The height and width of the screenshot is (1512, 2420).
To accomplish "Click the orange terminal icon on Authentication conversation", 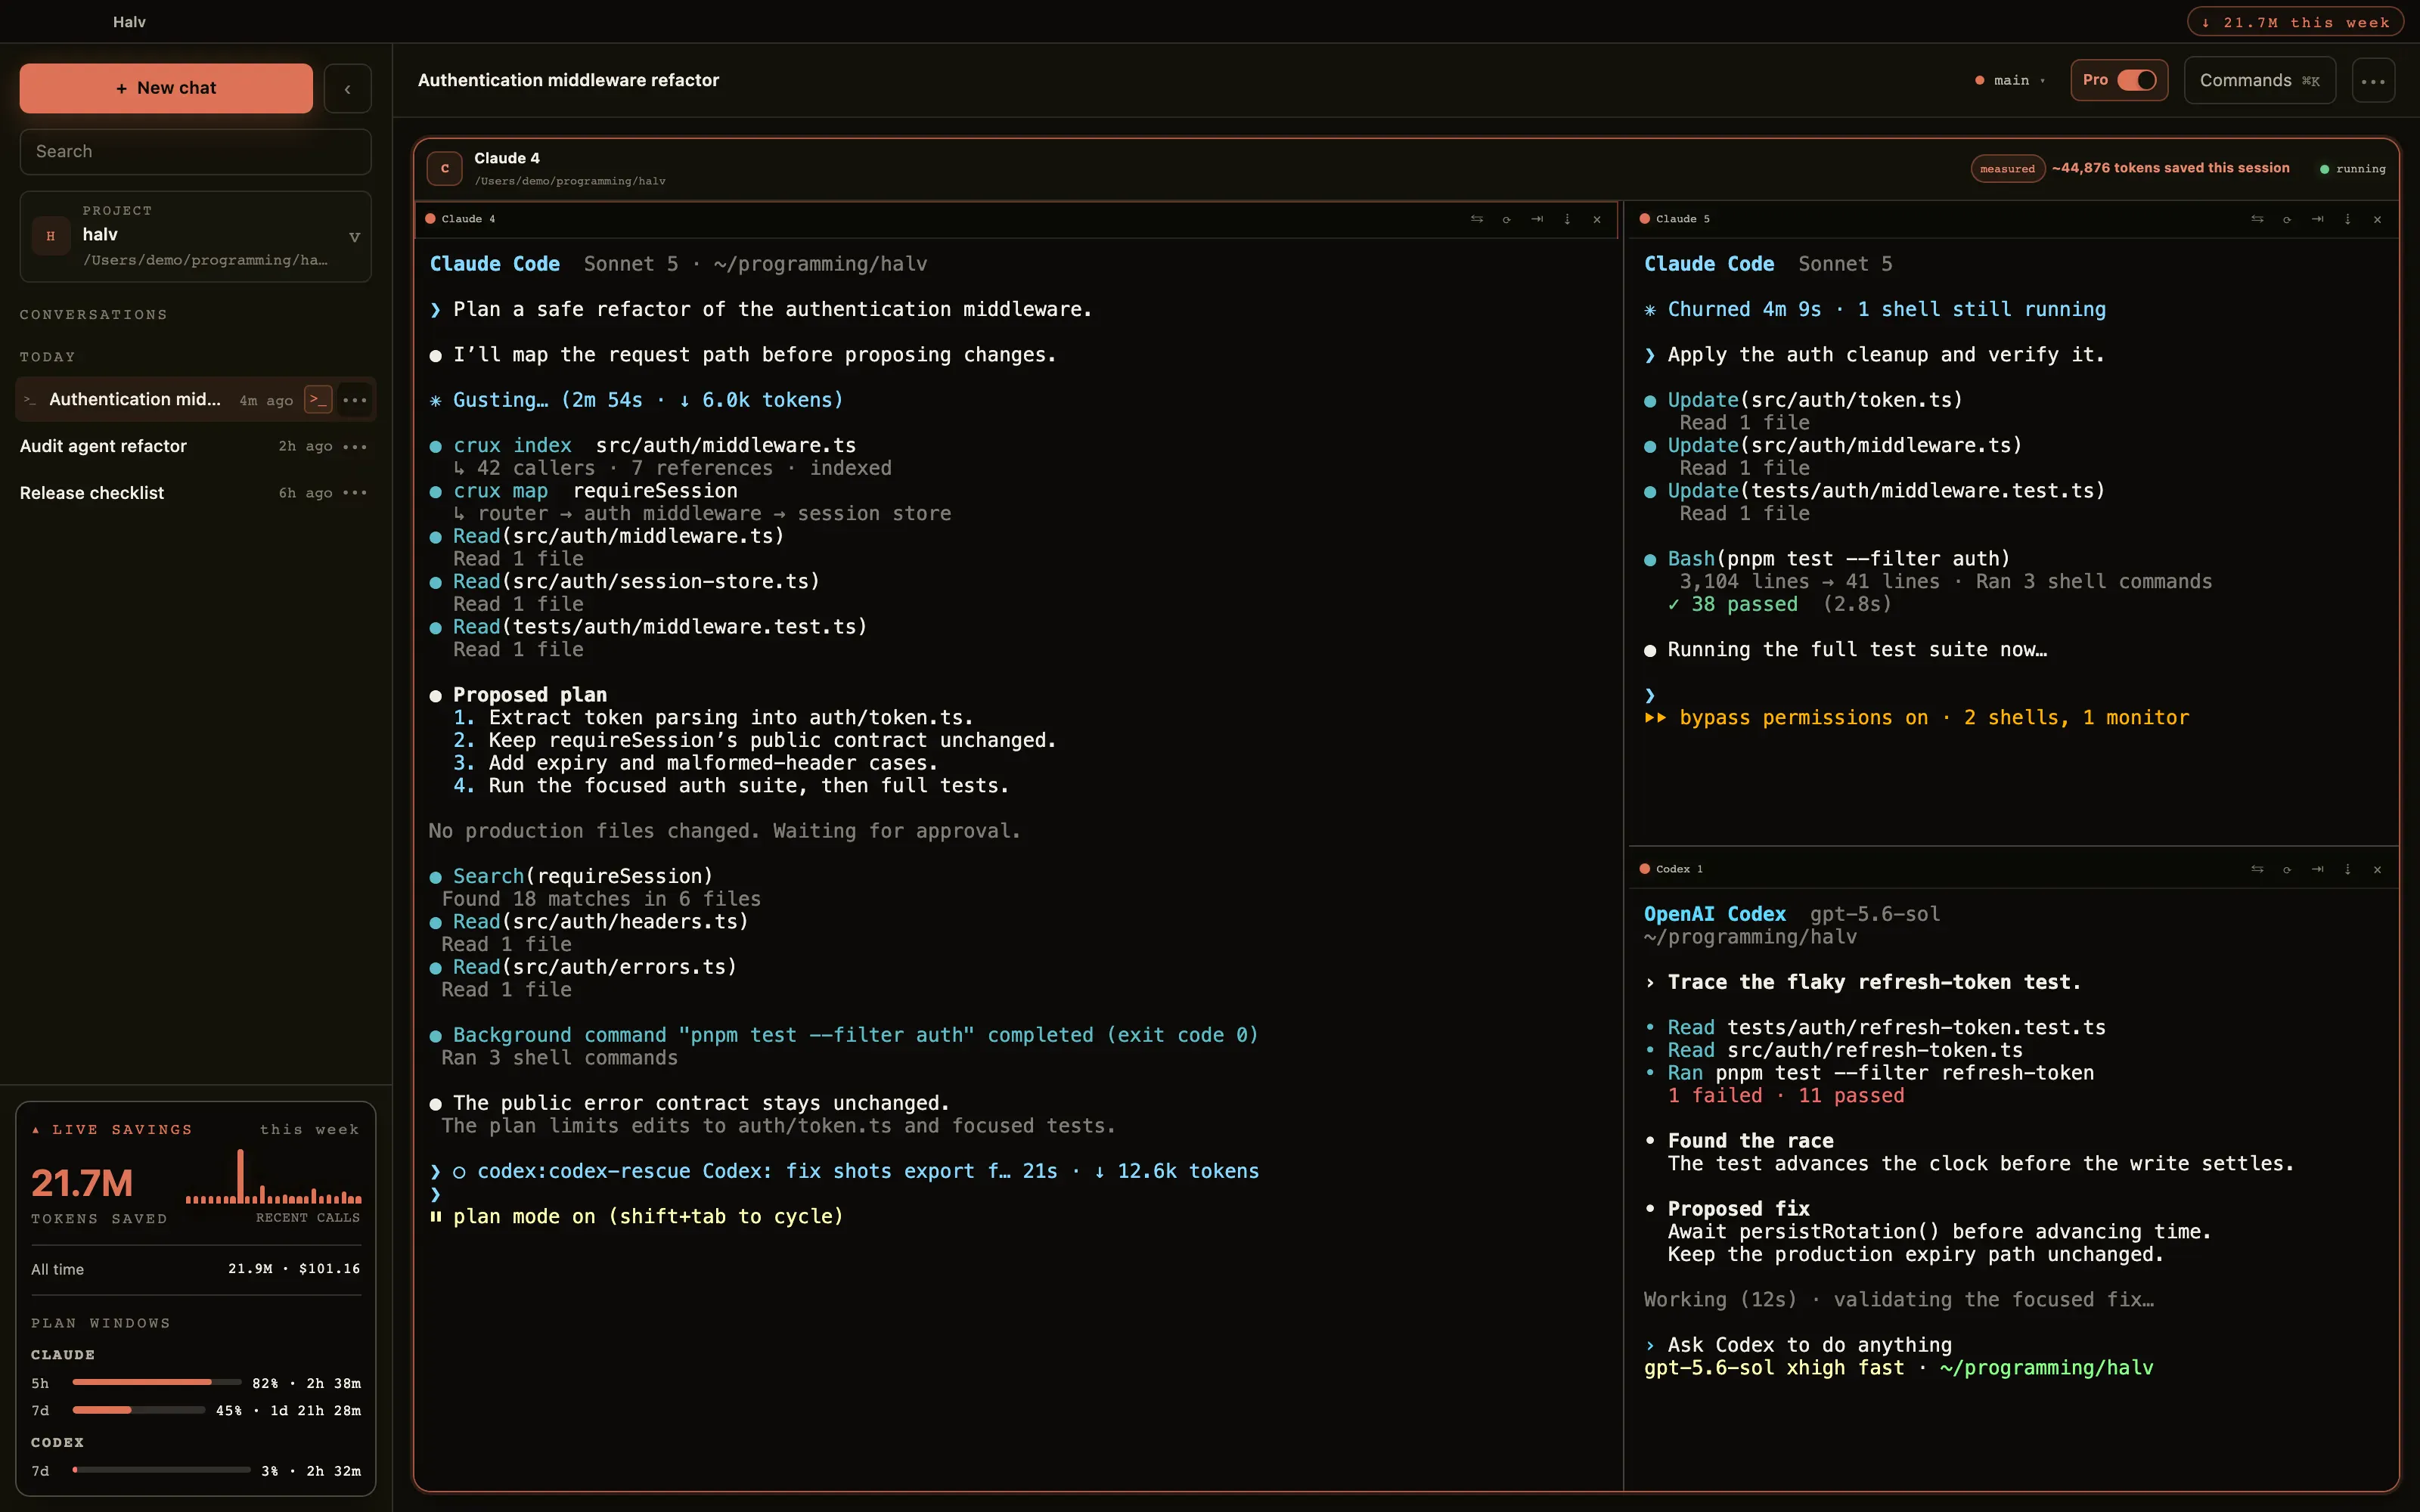I will click(318, 399).
